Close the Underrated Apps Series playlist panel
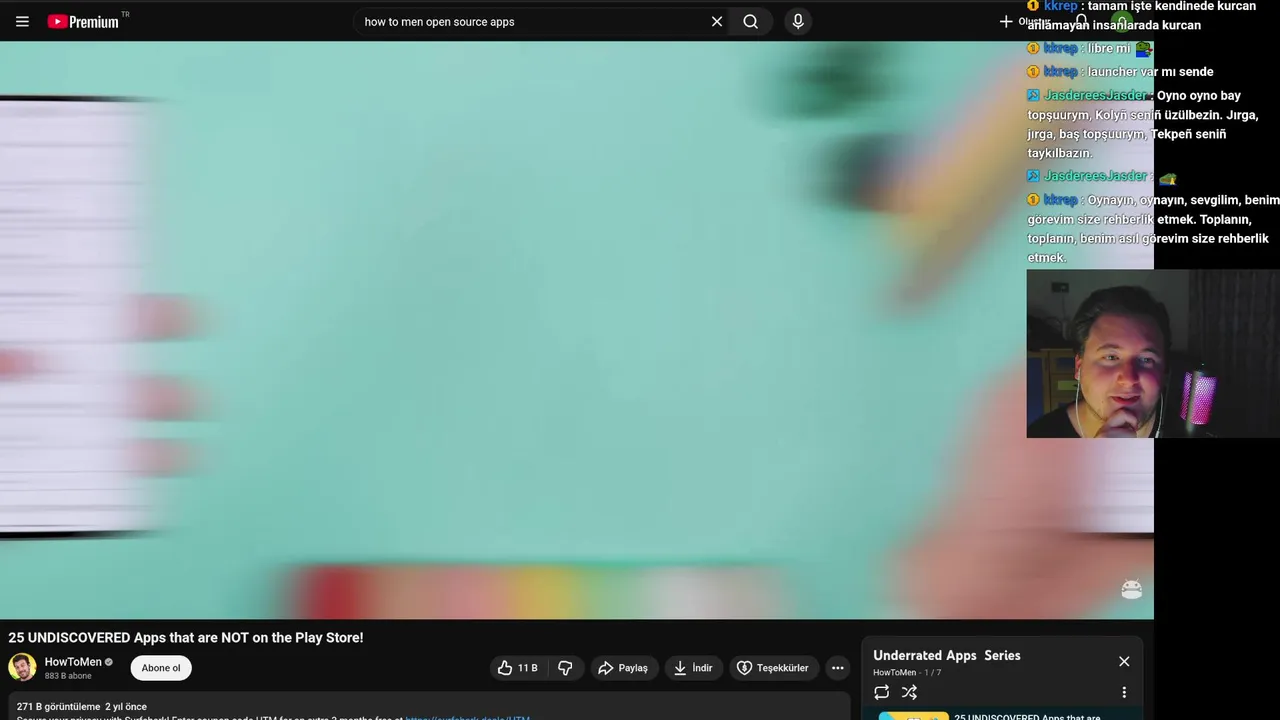 1124,661
